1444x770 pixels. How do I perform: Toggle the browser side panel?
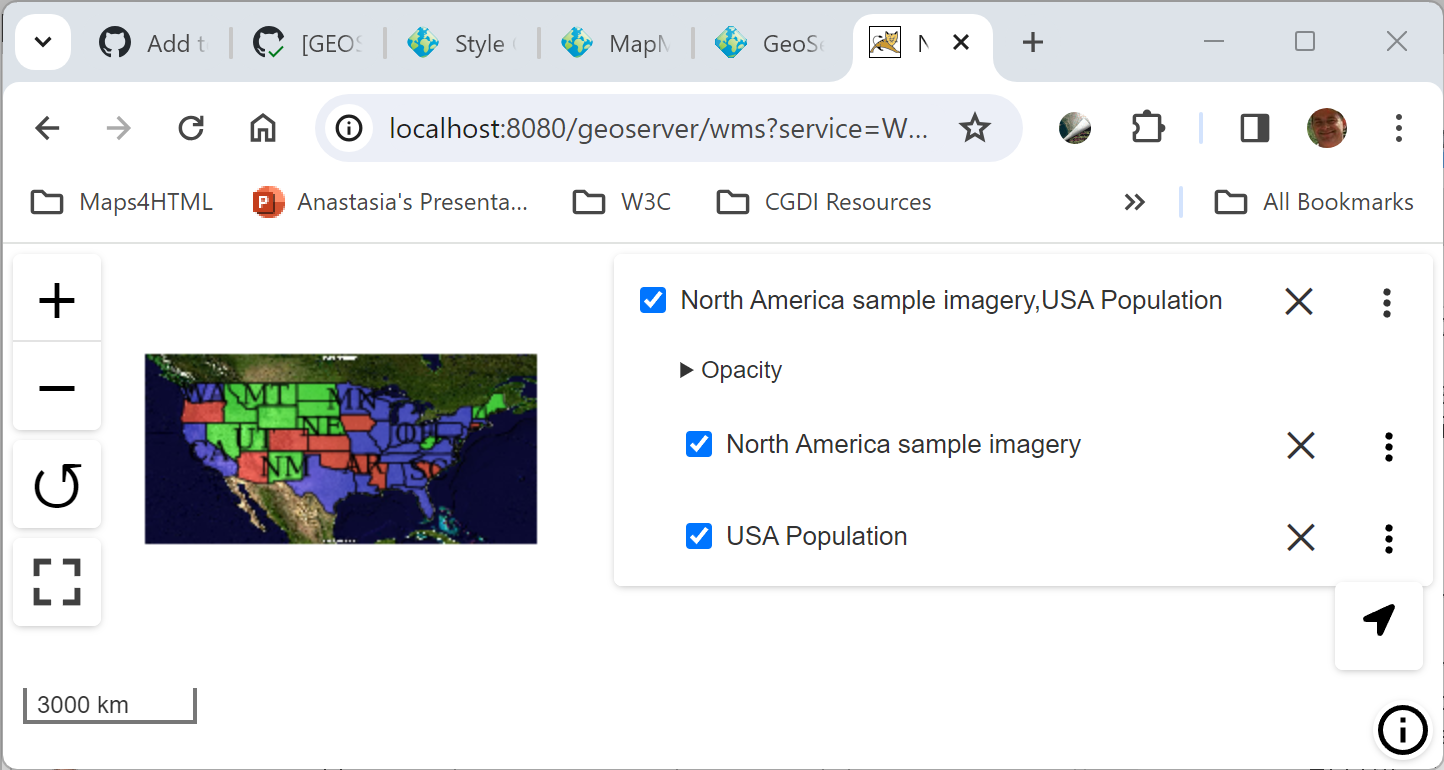pos(1254,128)
